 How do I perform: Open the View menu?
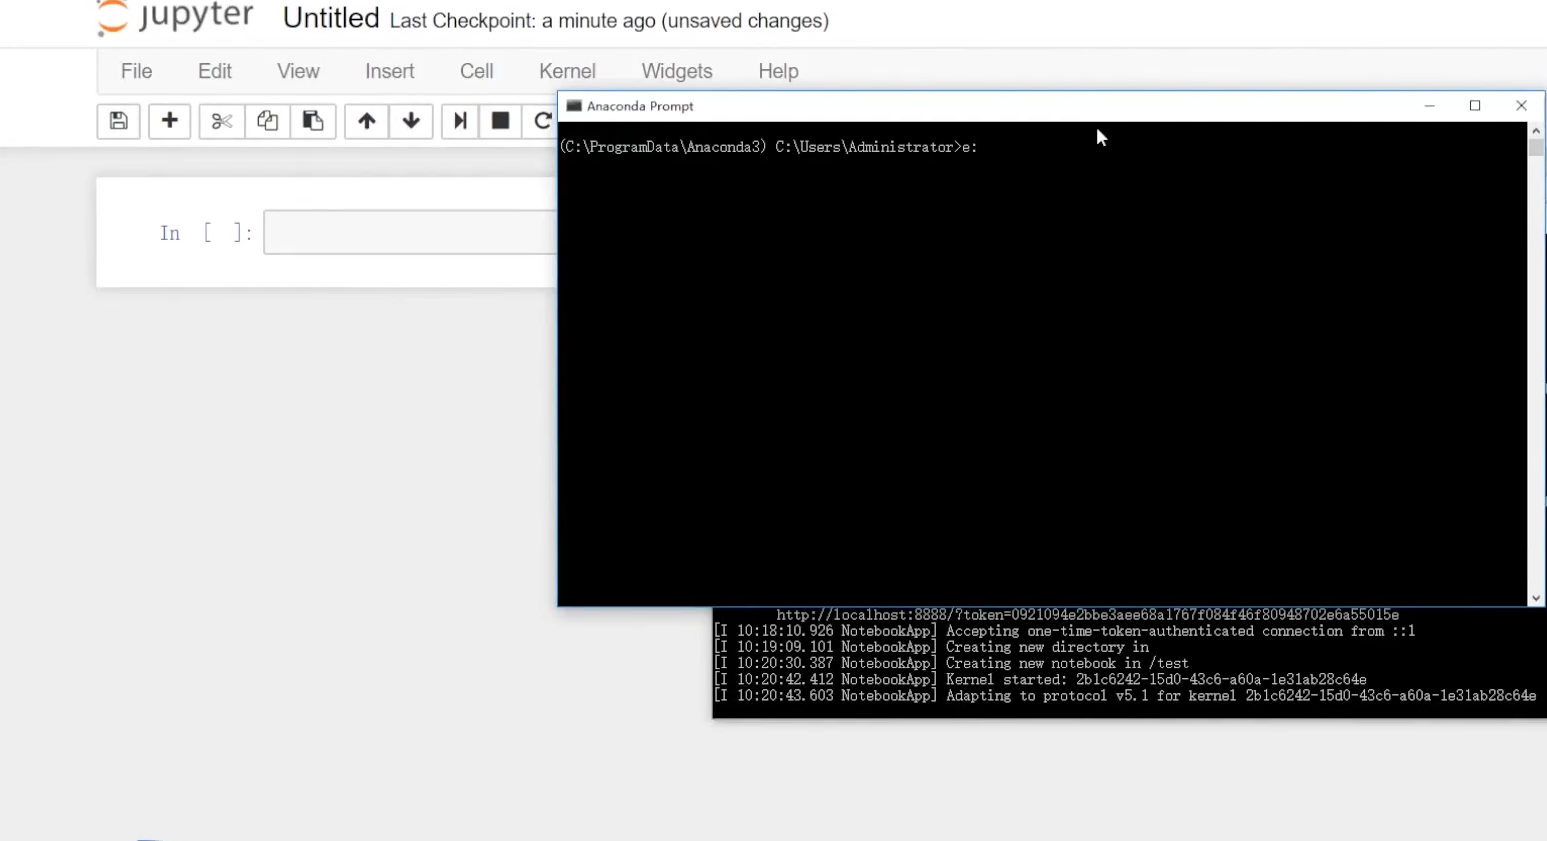pyautogui.click(x=298, y=71)
